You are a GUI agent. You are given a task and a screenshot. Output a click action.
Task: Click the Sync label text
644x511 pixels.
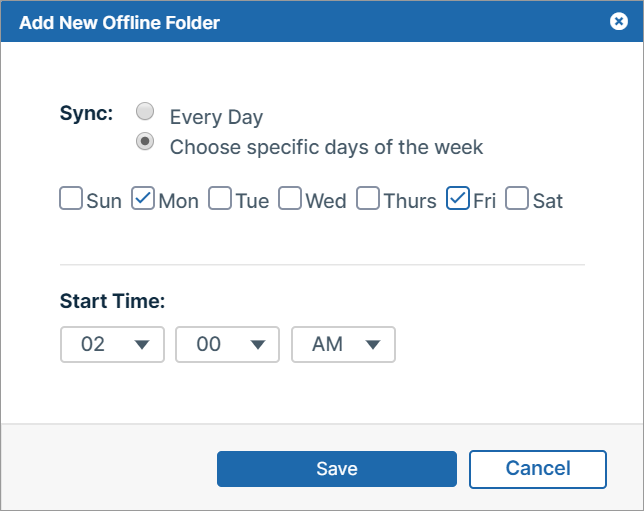tap(86, 113)
